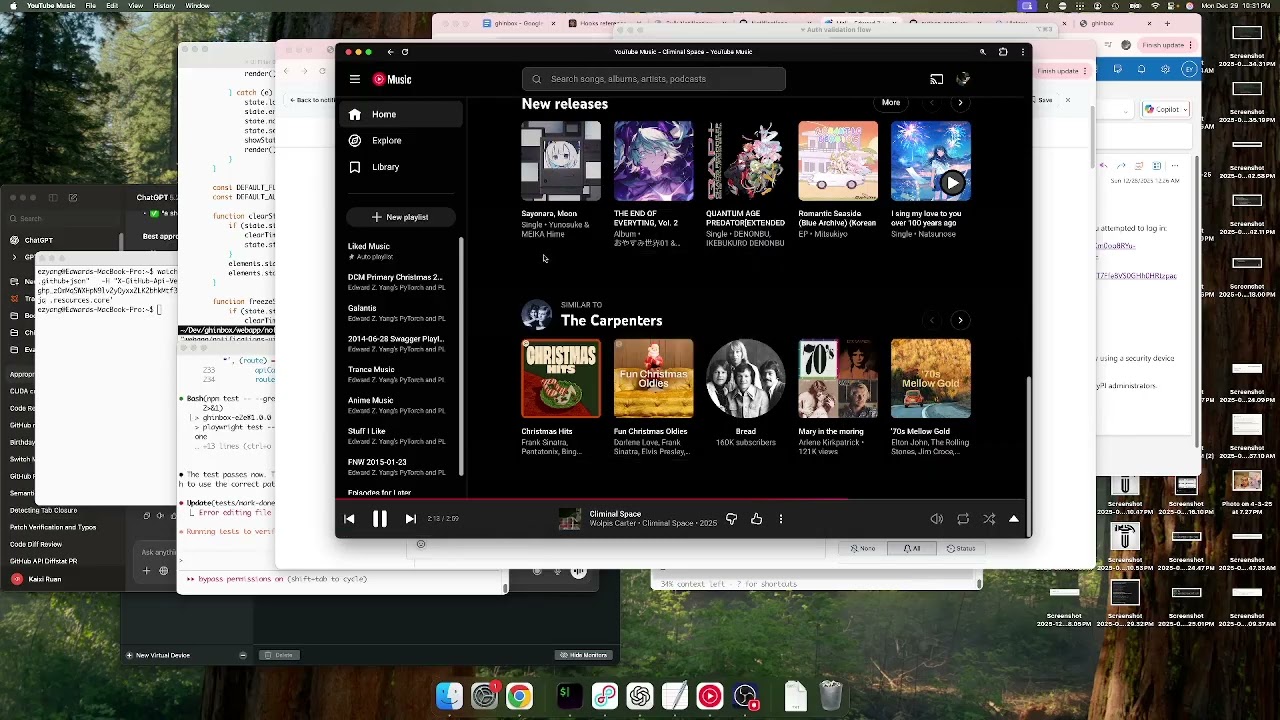Image resolution: width=1280 pixels, height=720 pixels.
Task: Open the extensions puzzle icon in title bar
Action: click(1003, 52)
